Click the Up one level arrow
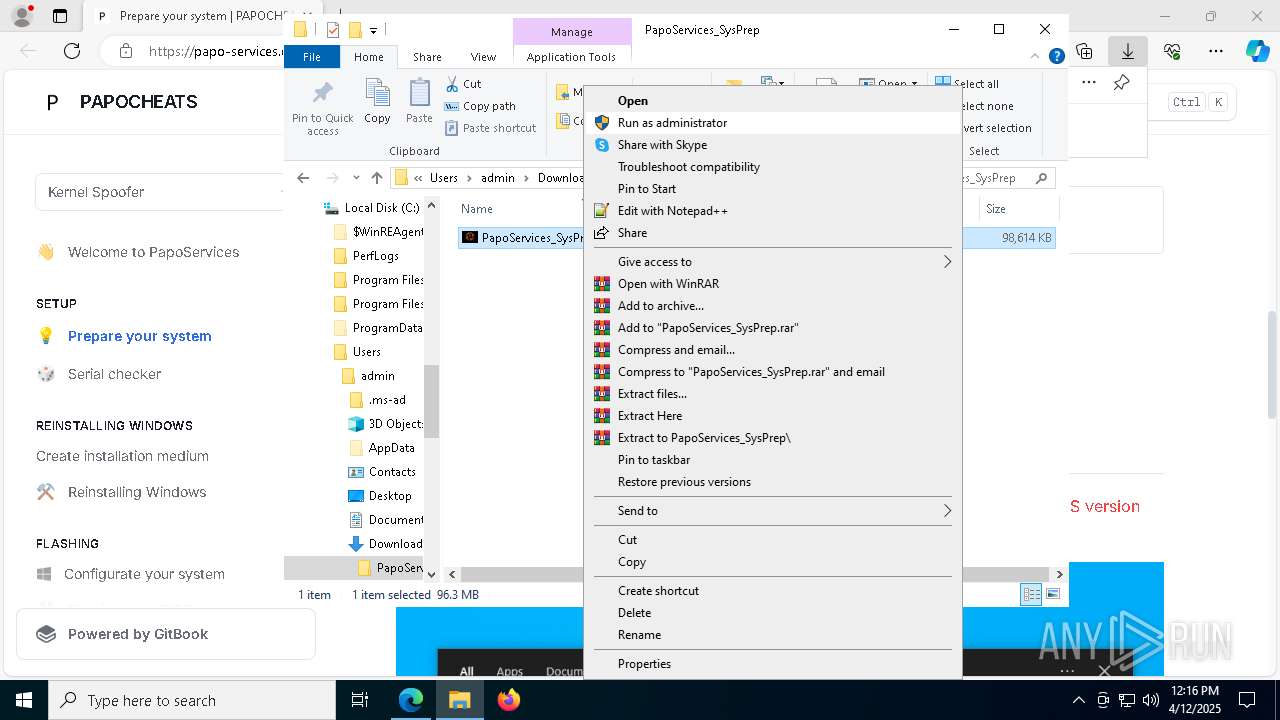Viewport: 1280px width, 720px height. click(x=376, y=178)
